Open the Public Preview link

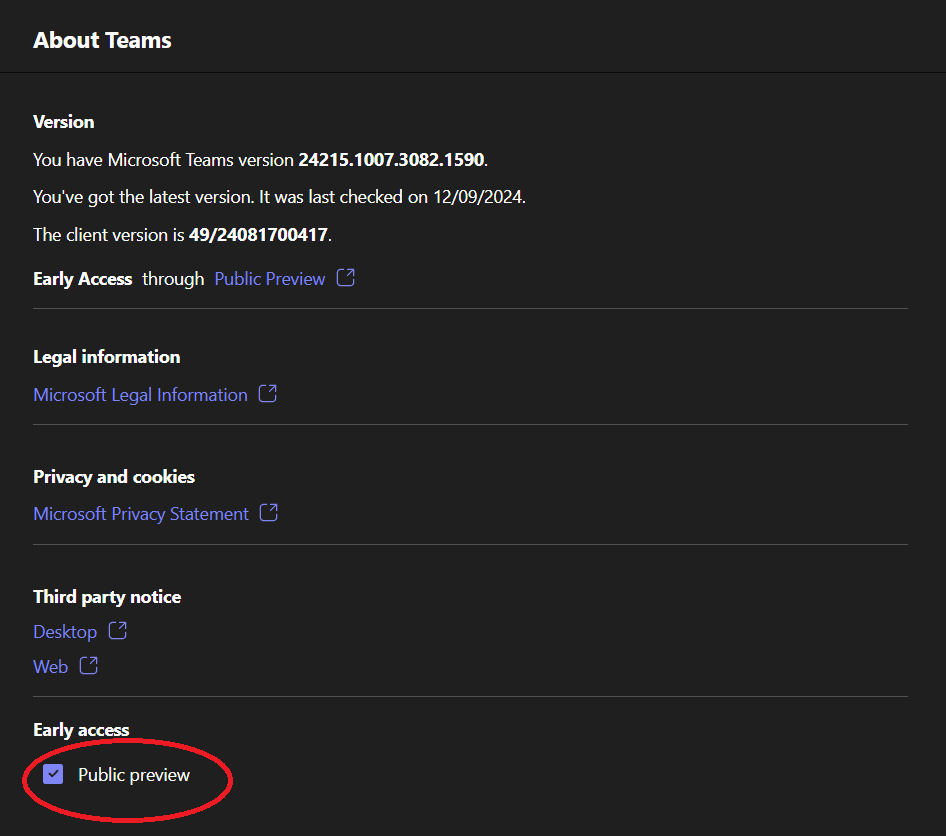coord(270,279)
